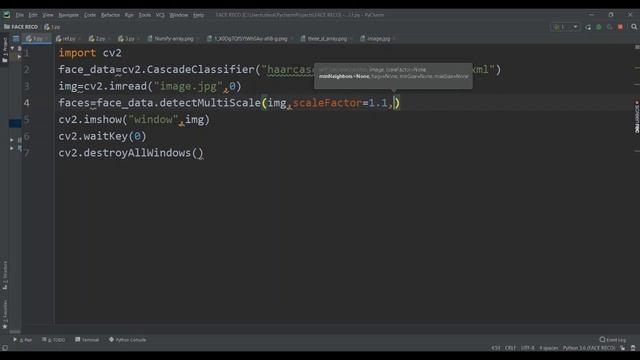Click the rightmost status bar icon next to the lock
This screenshot has height=360, width=640.
pyautogui.click(x=633, y=348)
